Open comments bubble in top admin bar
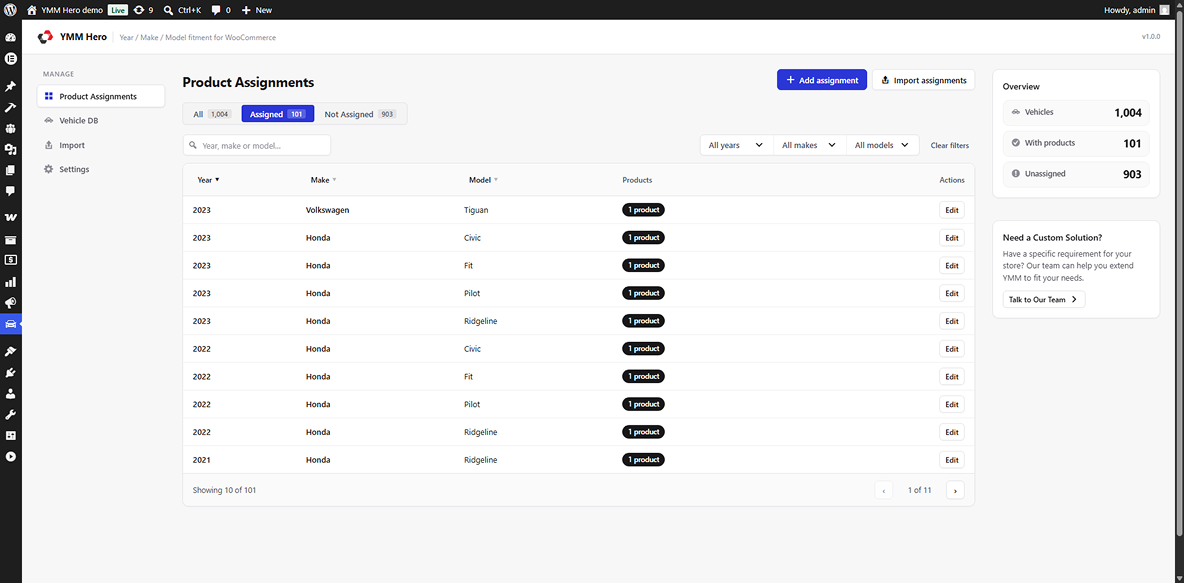 point(220,10)
